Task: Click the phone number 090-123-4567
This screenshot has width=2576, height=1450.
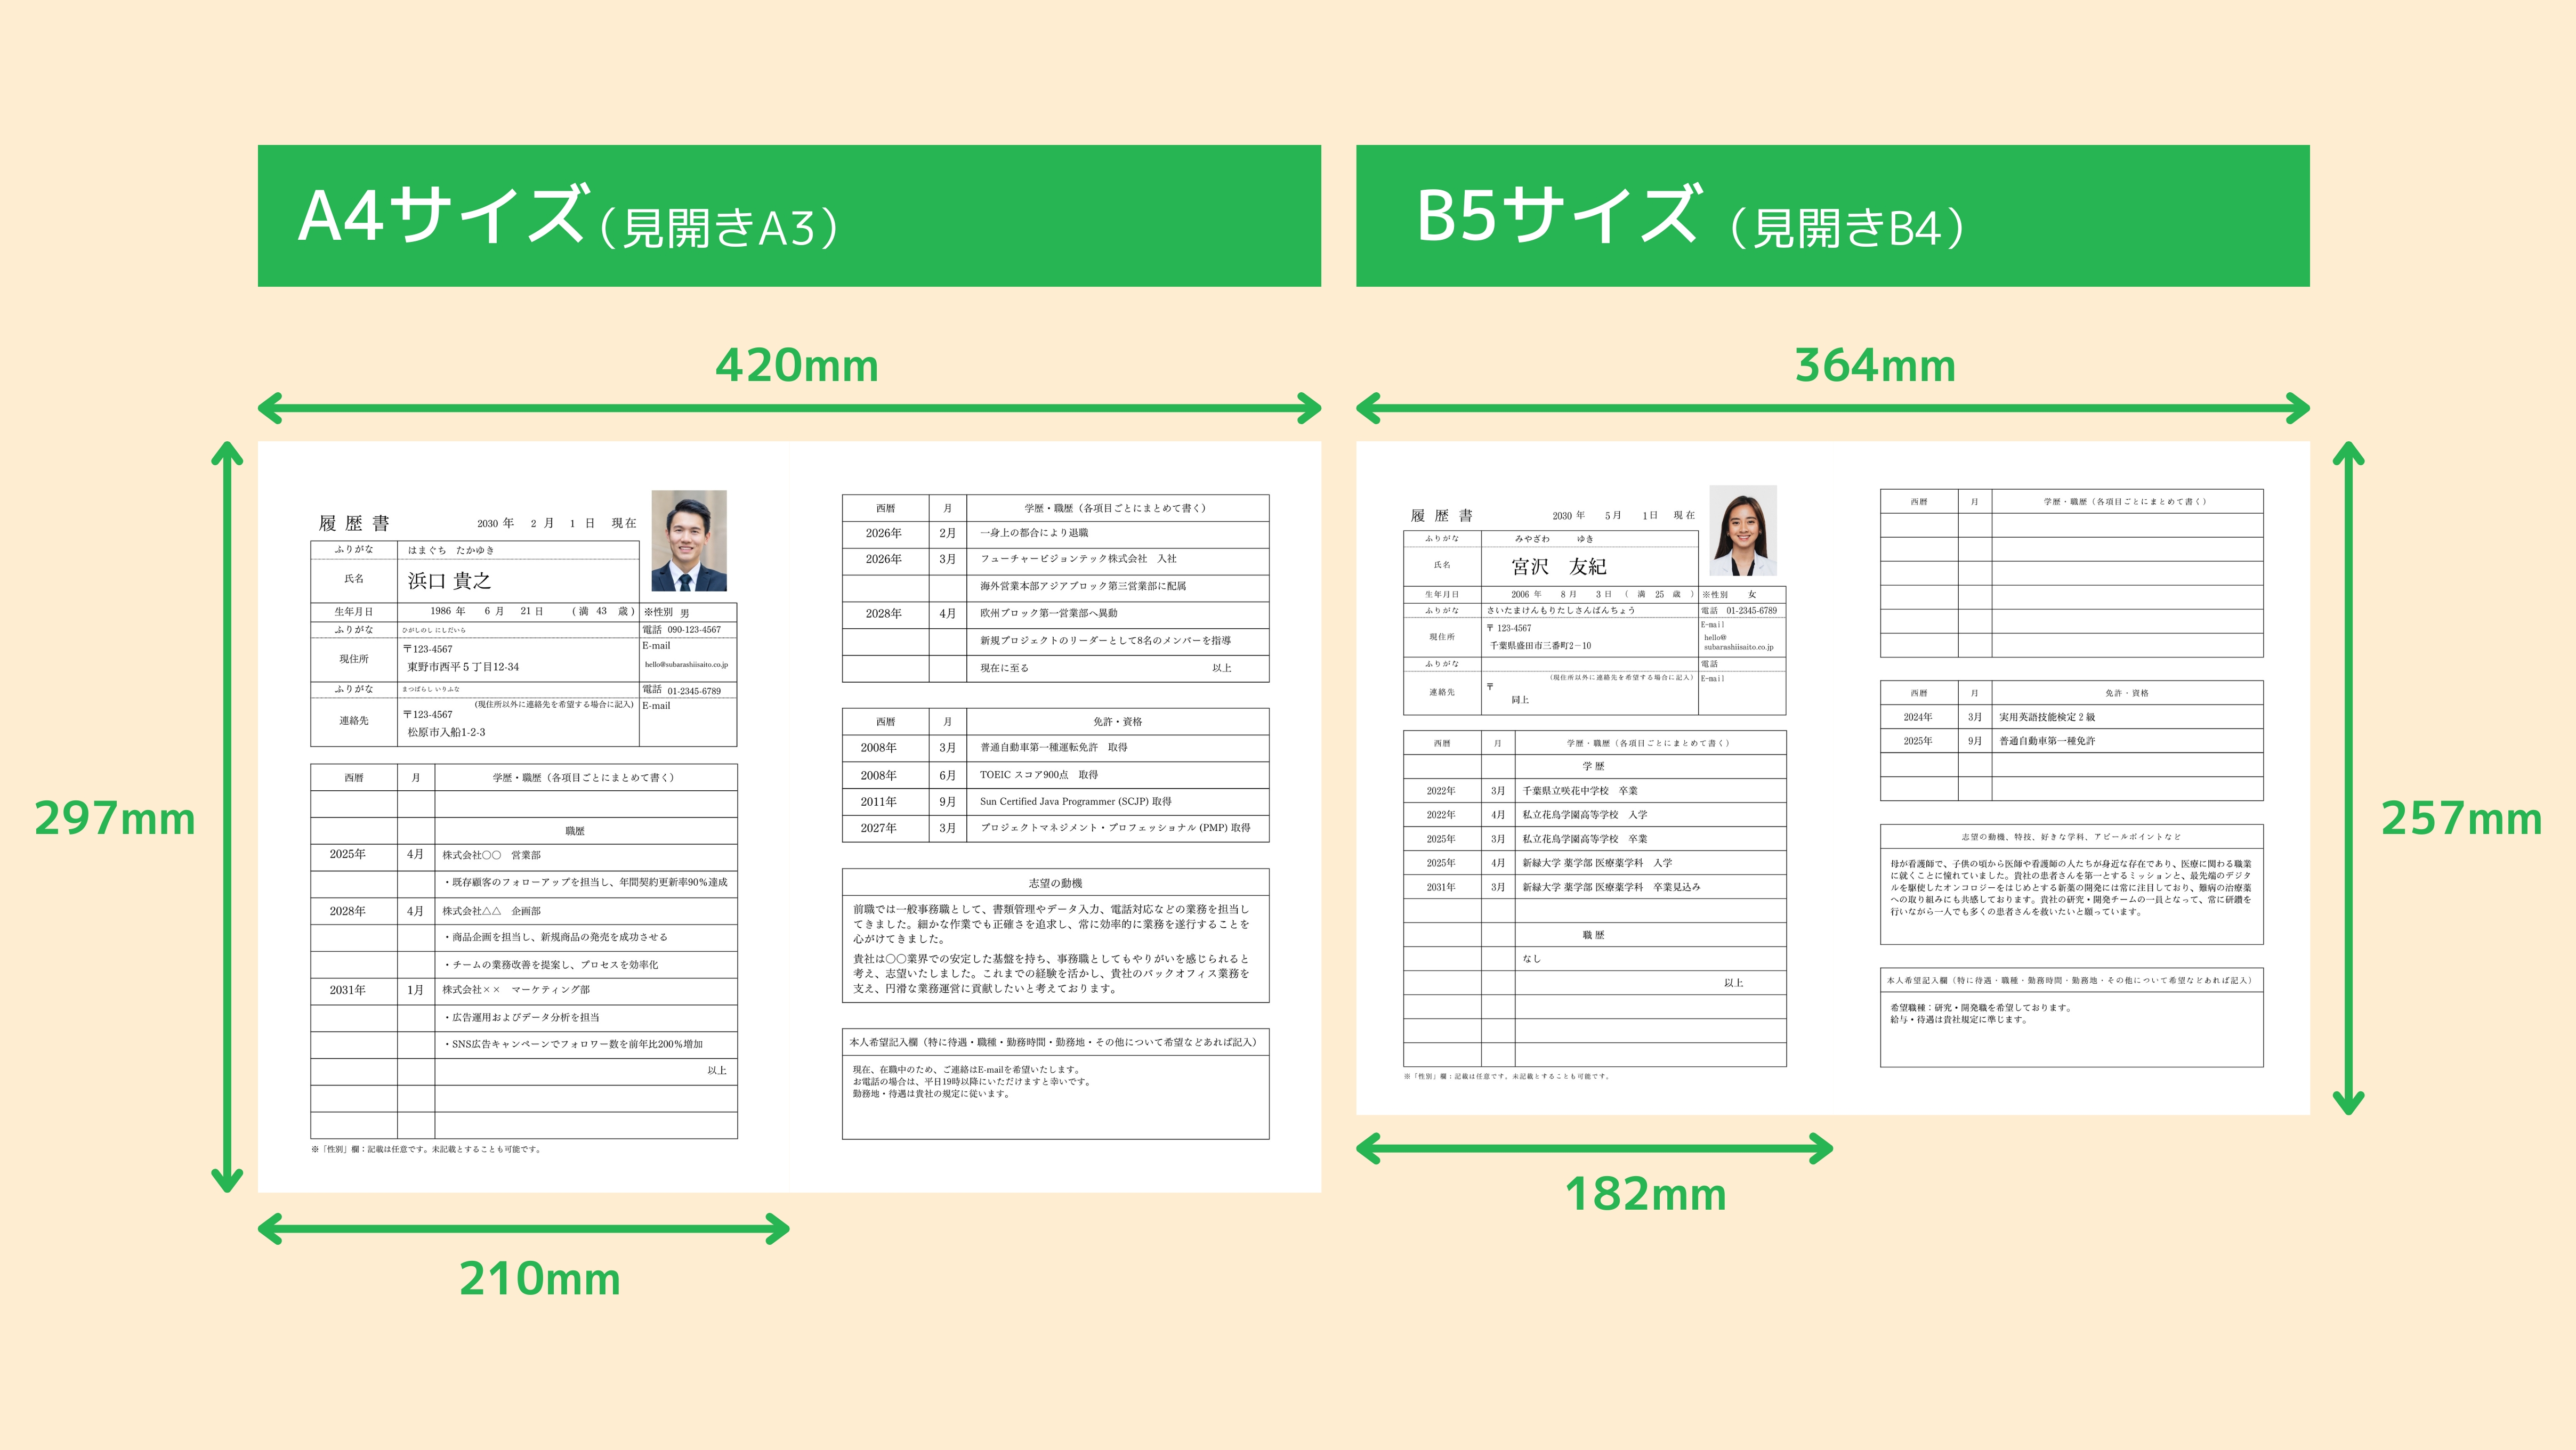Action: coord(694,630)
